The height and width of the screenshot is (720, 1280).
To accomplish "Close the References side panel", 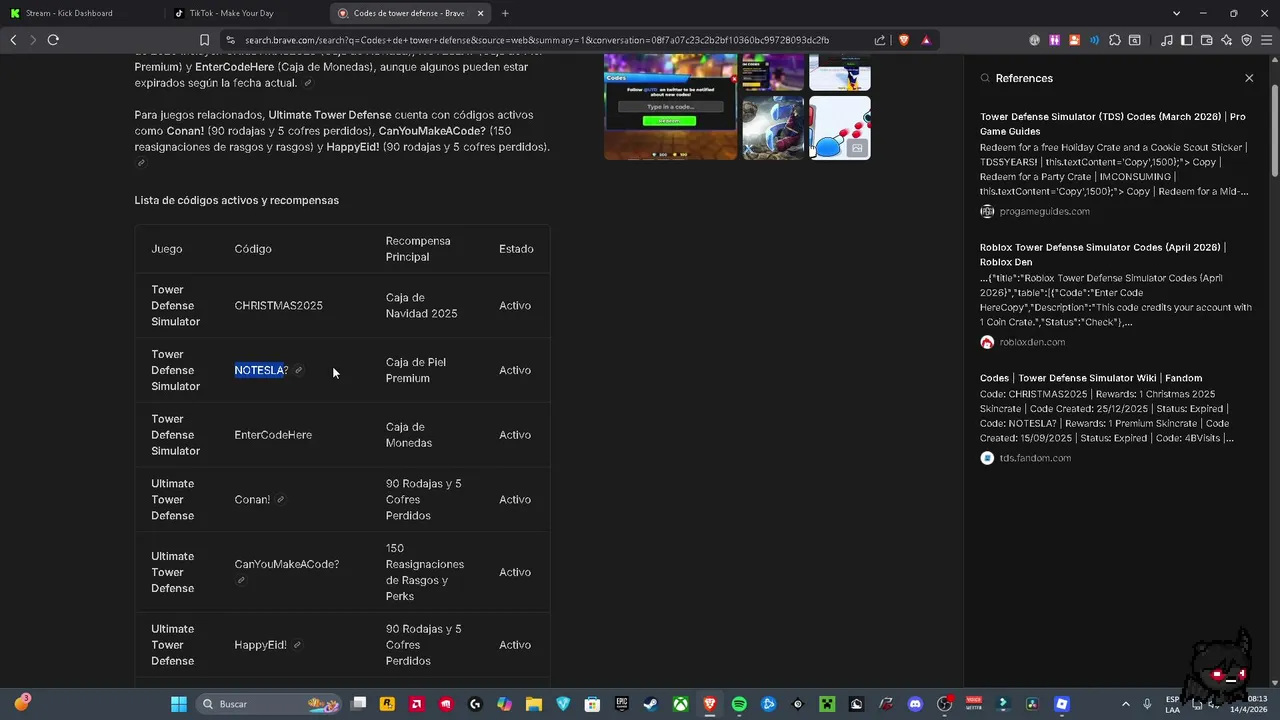I will 1249,78.
